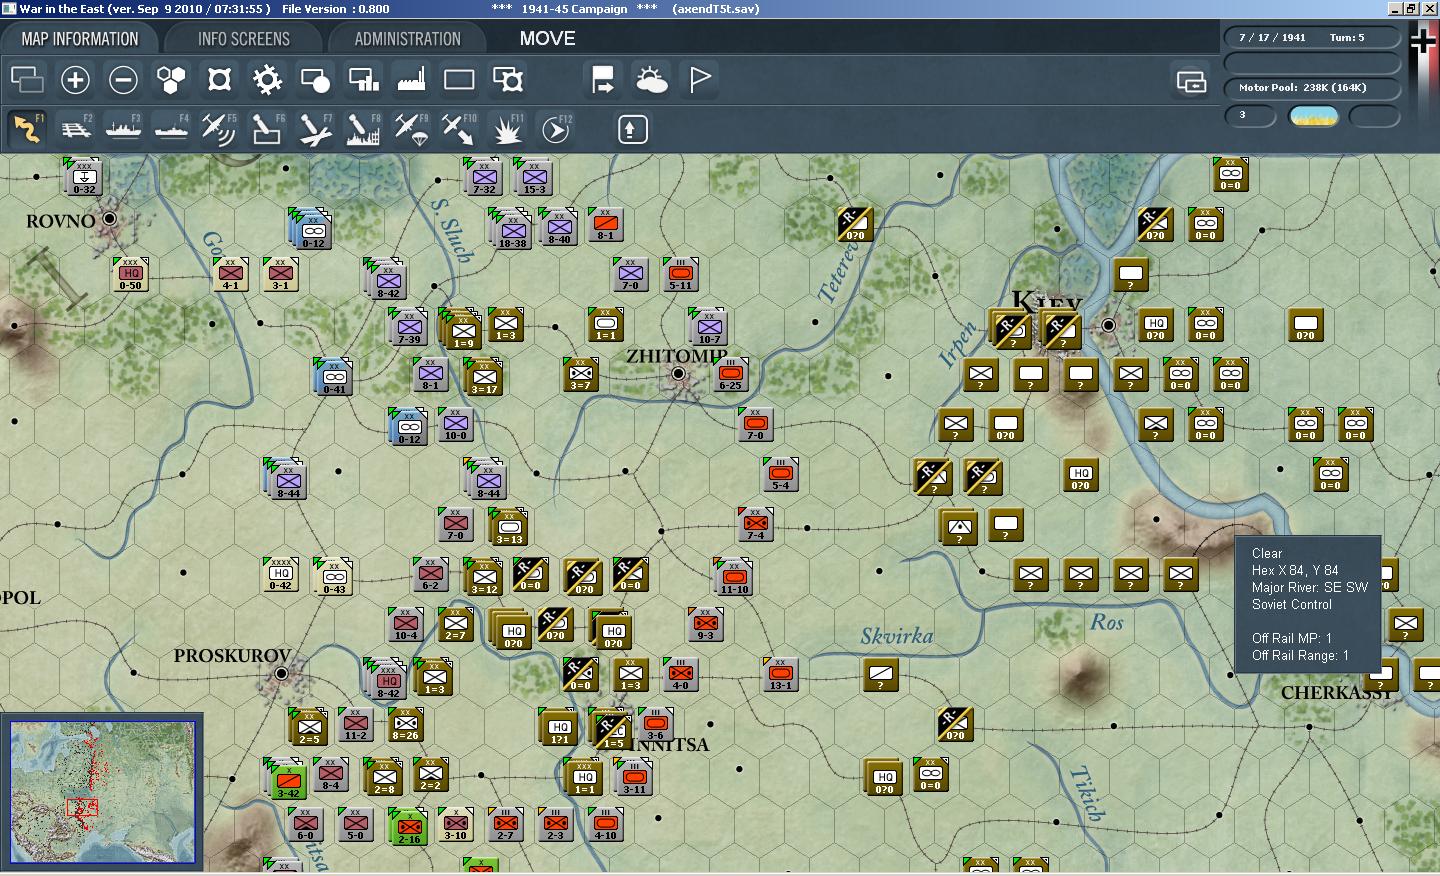Select the F3 naval transport mode
Viewport: 1440px width, 876px height.
(123, 129)
